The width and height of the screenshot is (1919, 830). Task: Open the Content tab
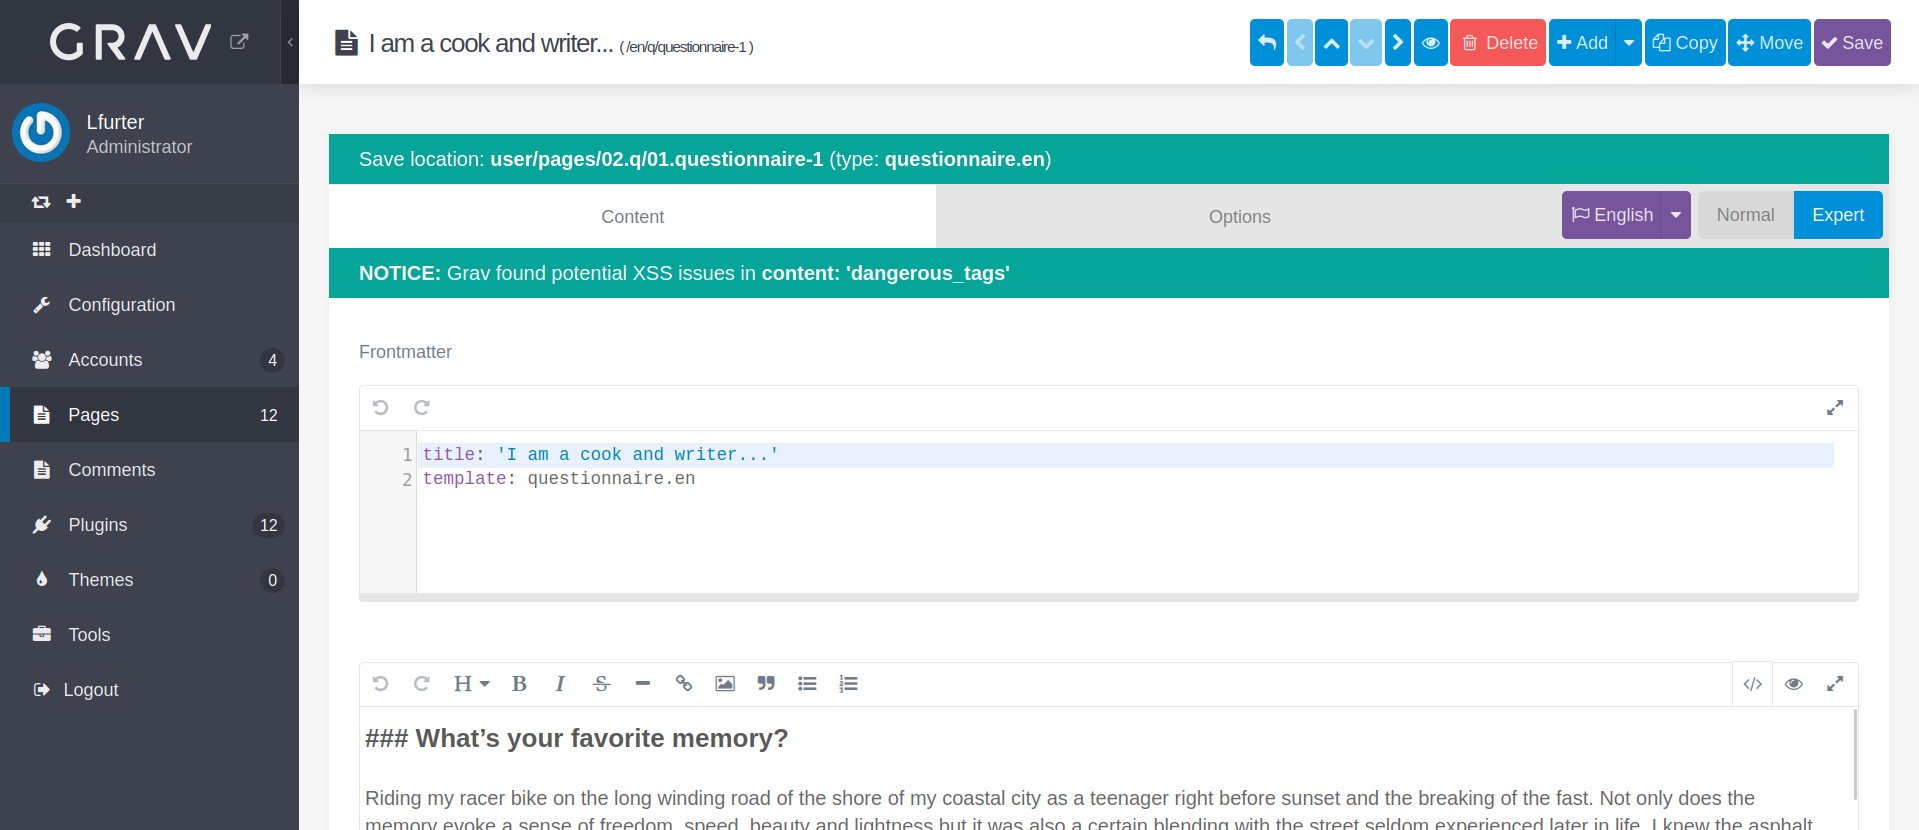[x=632, y=216]
